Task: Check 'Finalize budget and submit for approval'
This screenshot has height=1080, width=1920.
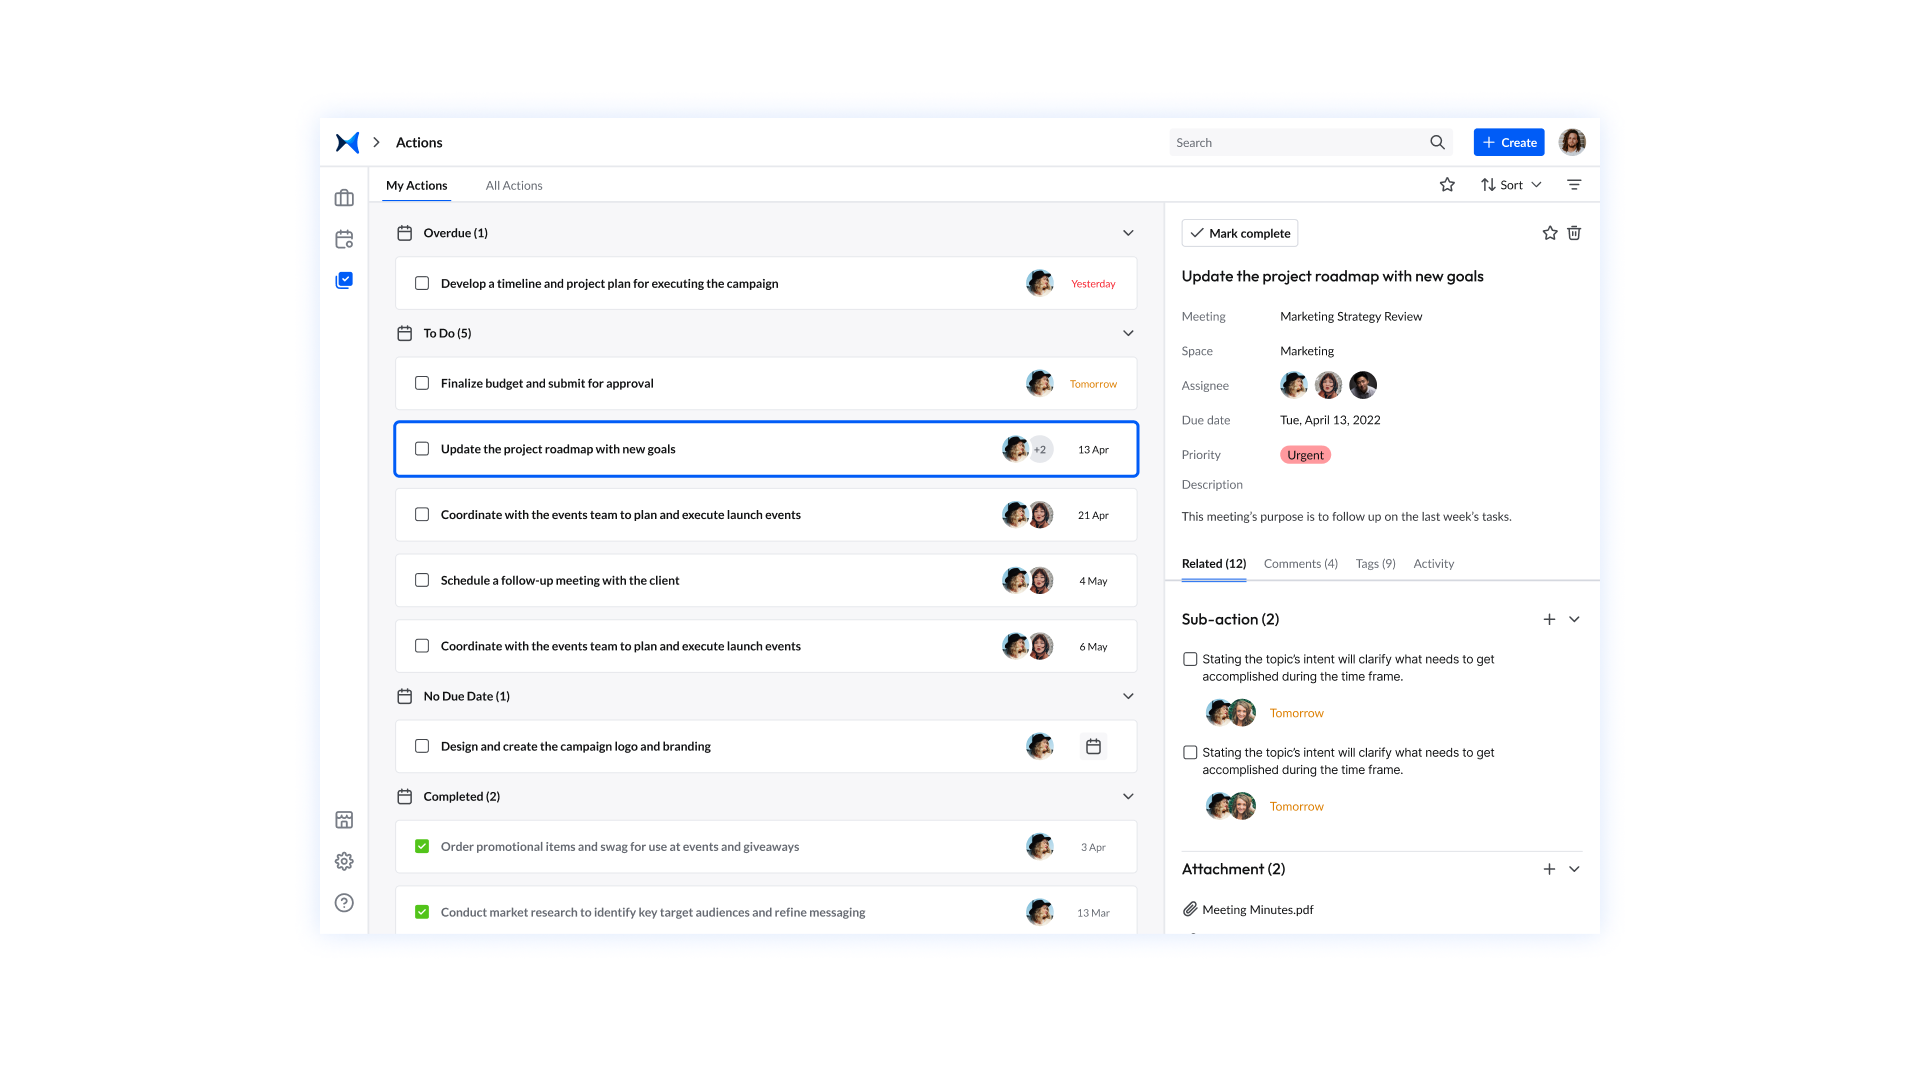Action: click(422, 383)
